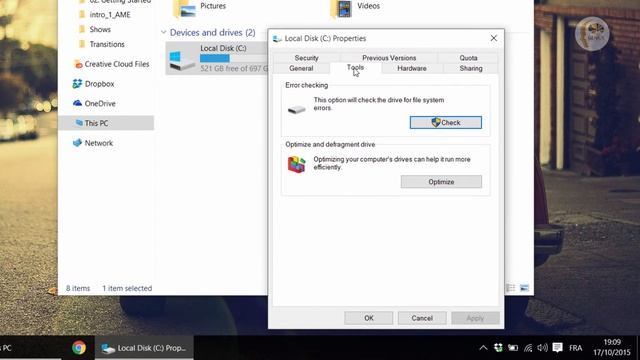This screenshot has width=640, height=360.
Task: Select Transitions folder in sidebar
Action: [x=107, y=44]
